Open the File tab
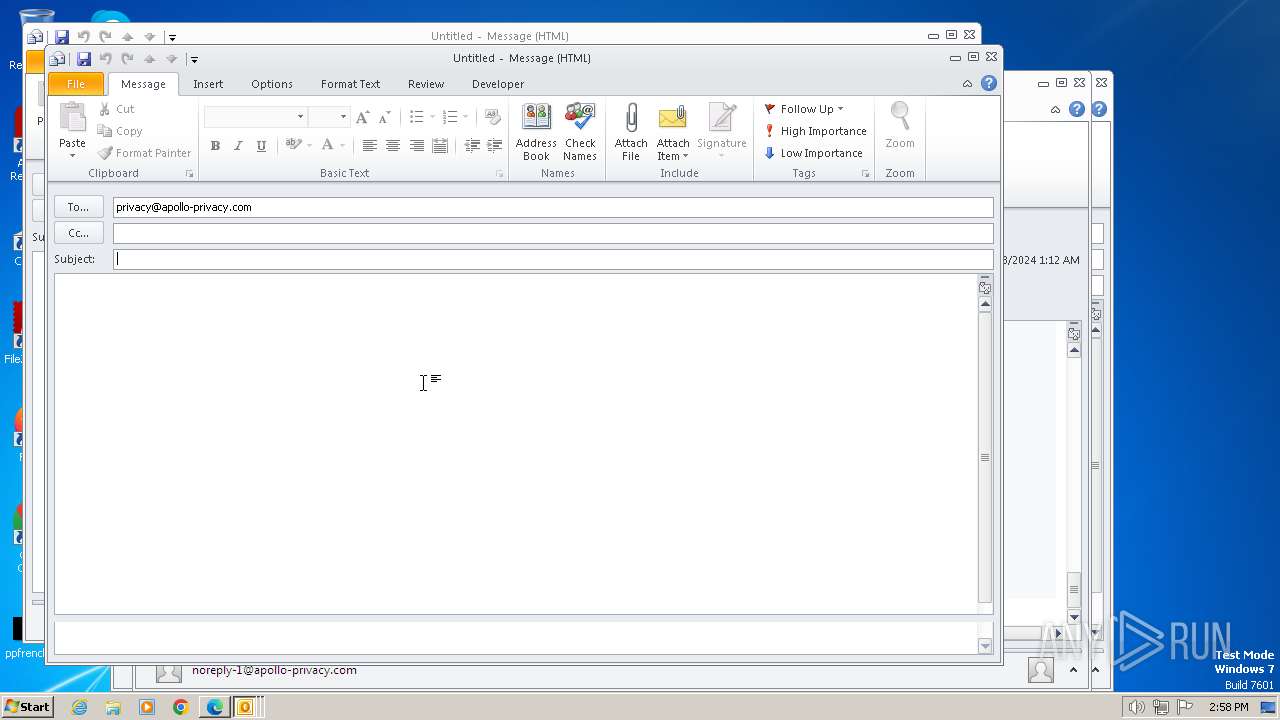Viewport: 1280px width, 720px height. point(76,84)
